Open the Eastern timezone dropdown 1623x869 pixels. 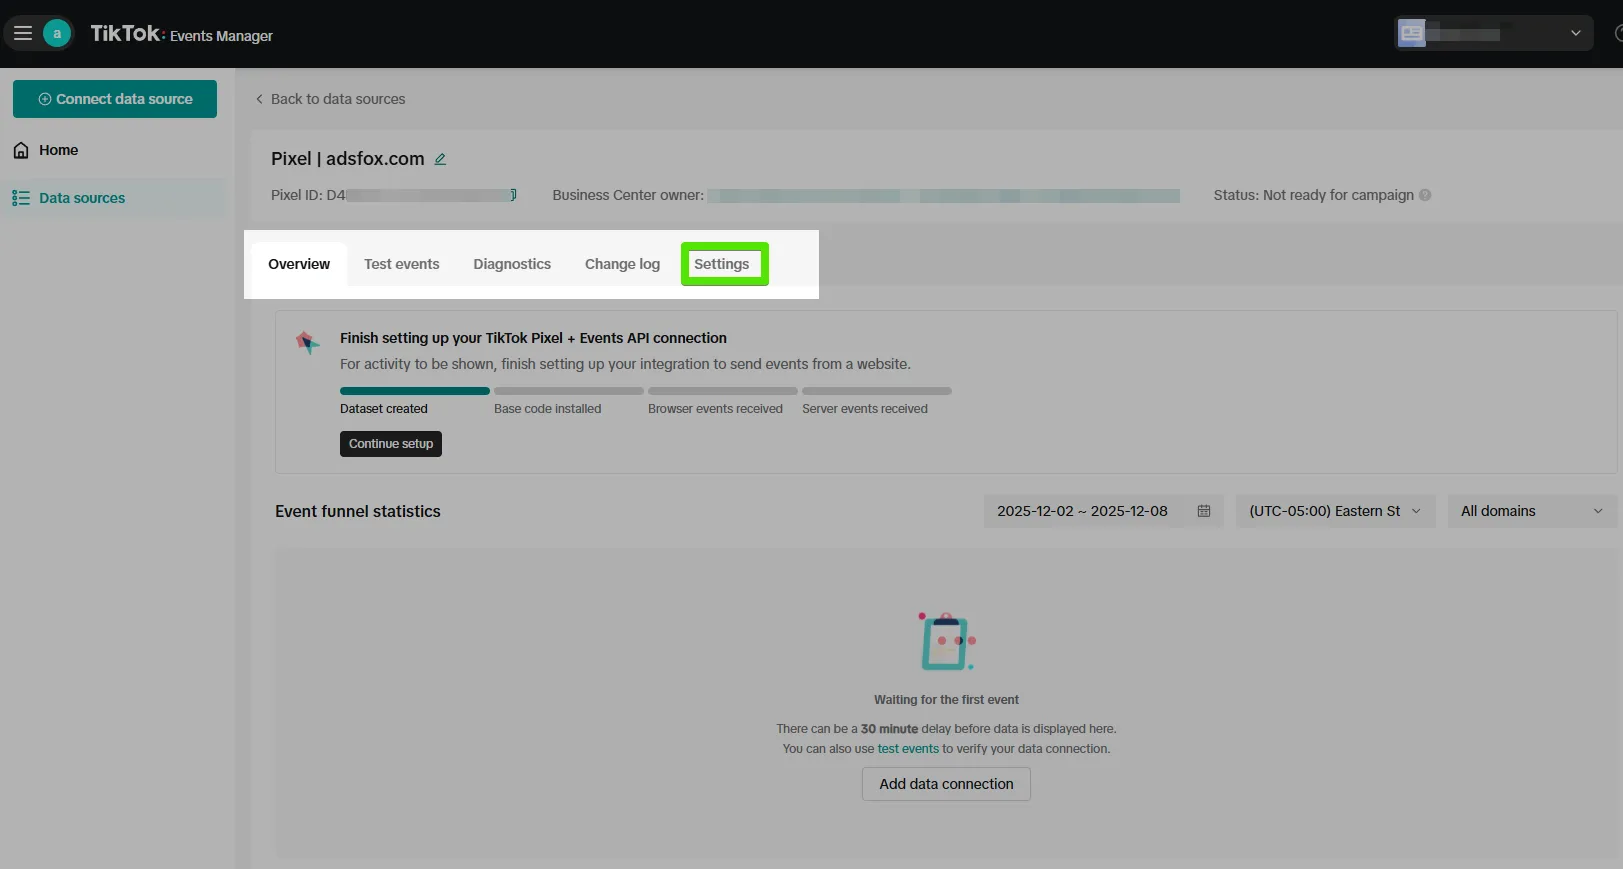(x=1335, y=511)
